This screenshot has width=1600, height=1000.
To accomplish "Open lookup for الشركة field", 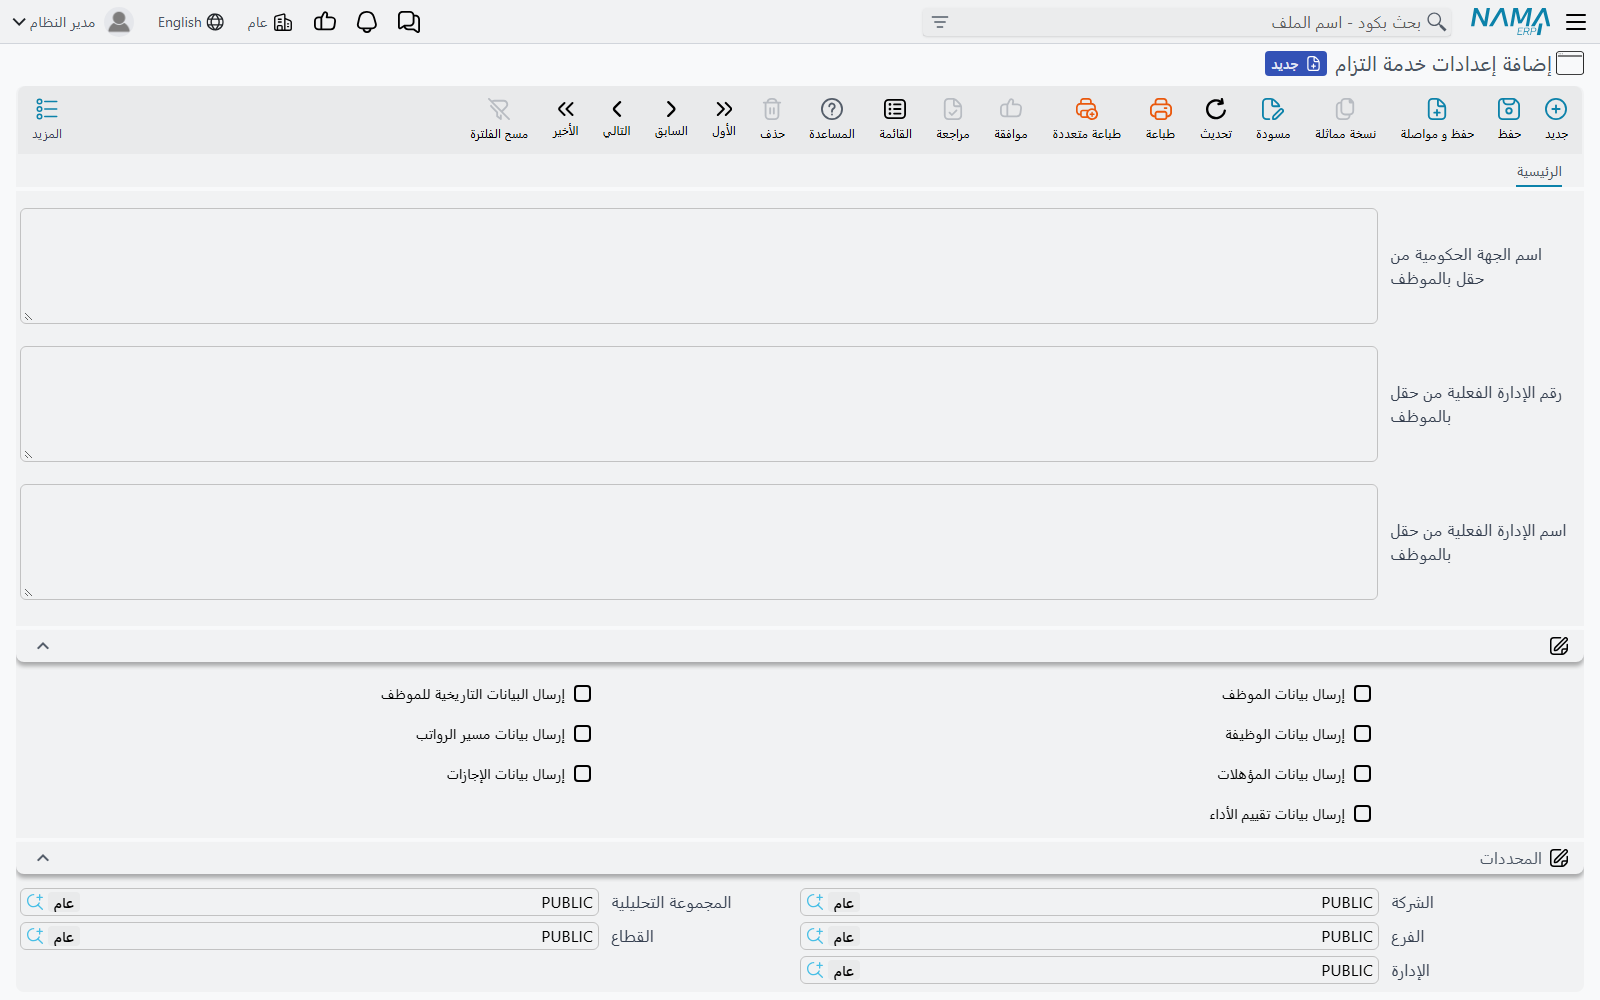I will click(x=815, y=902).
